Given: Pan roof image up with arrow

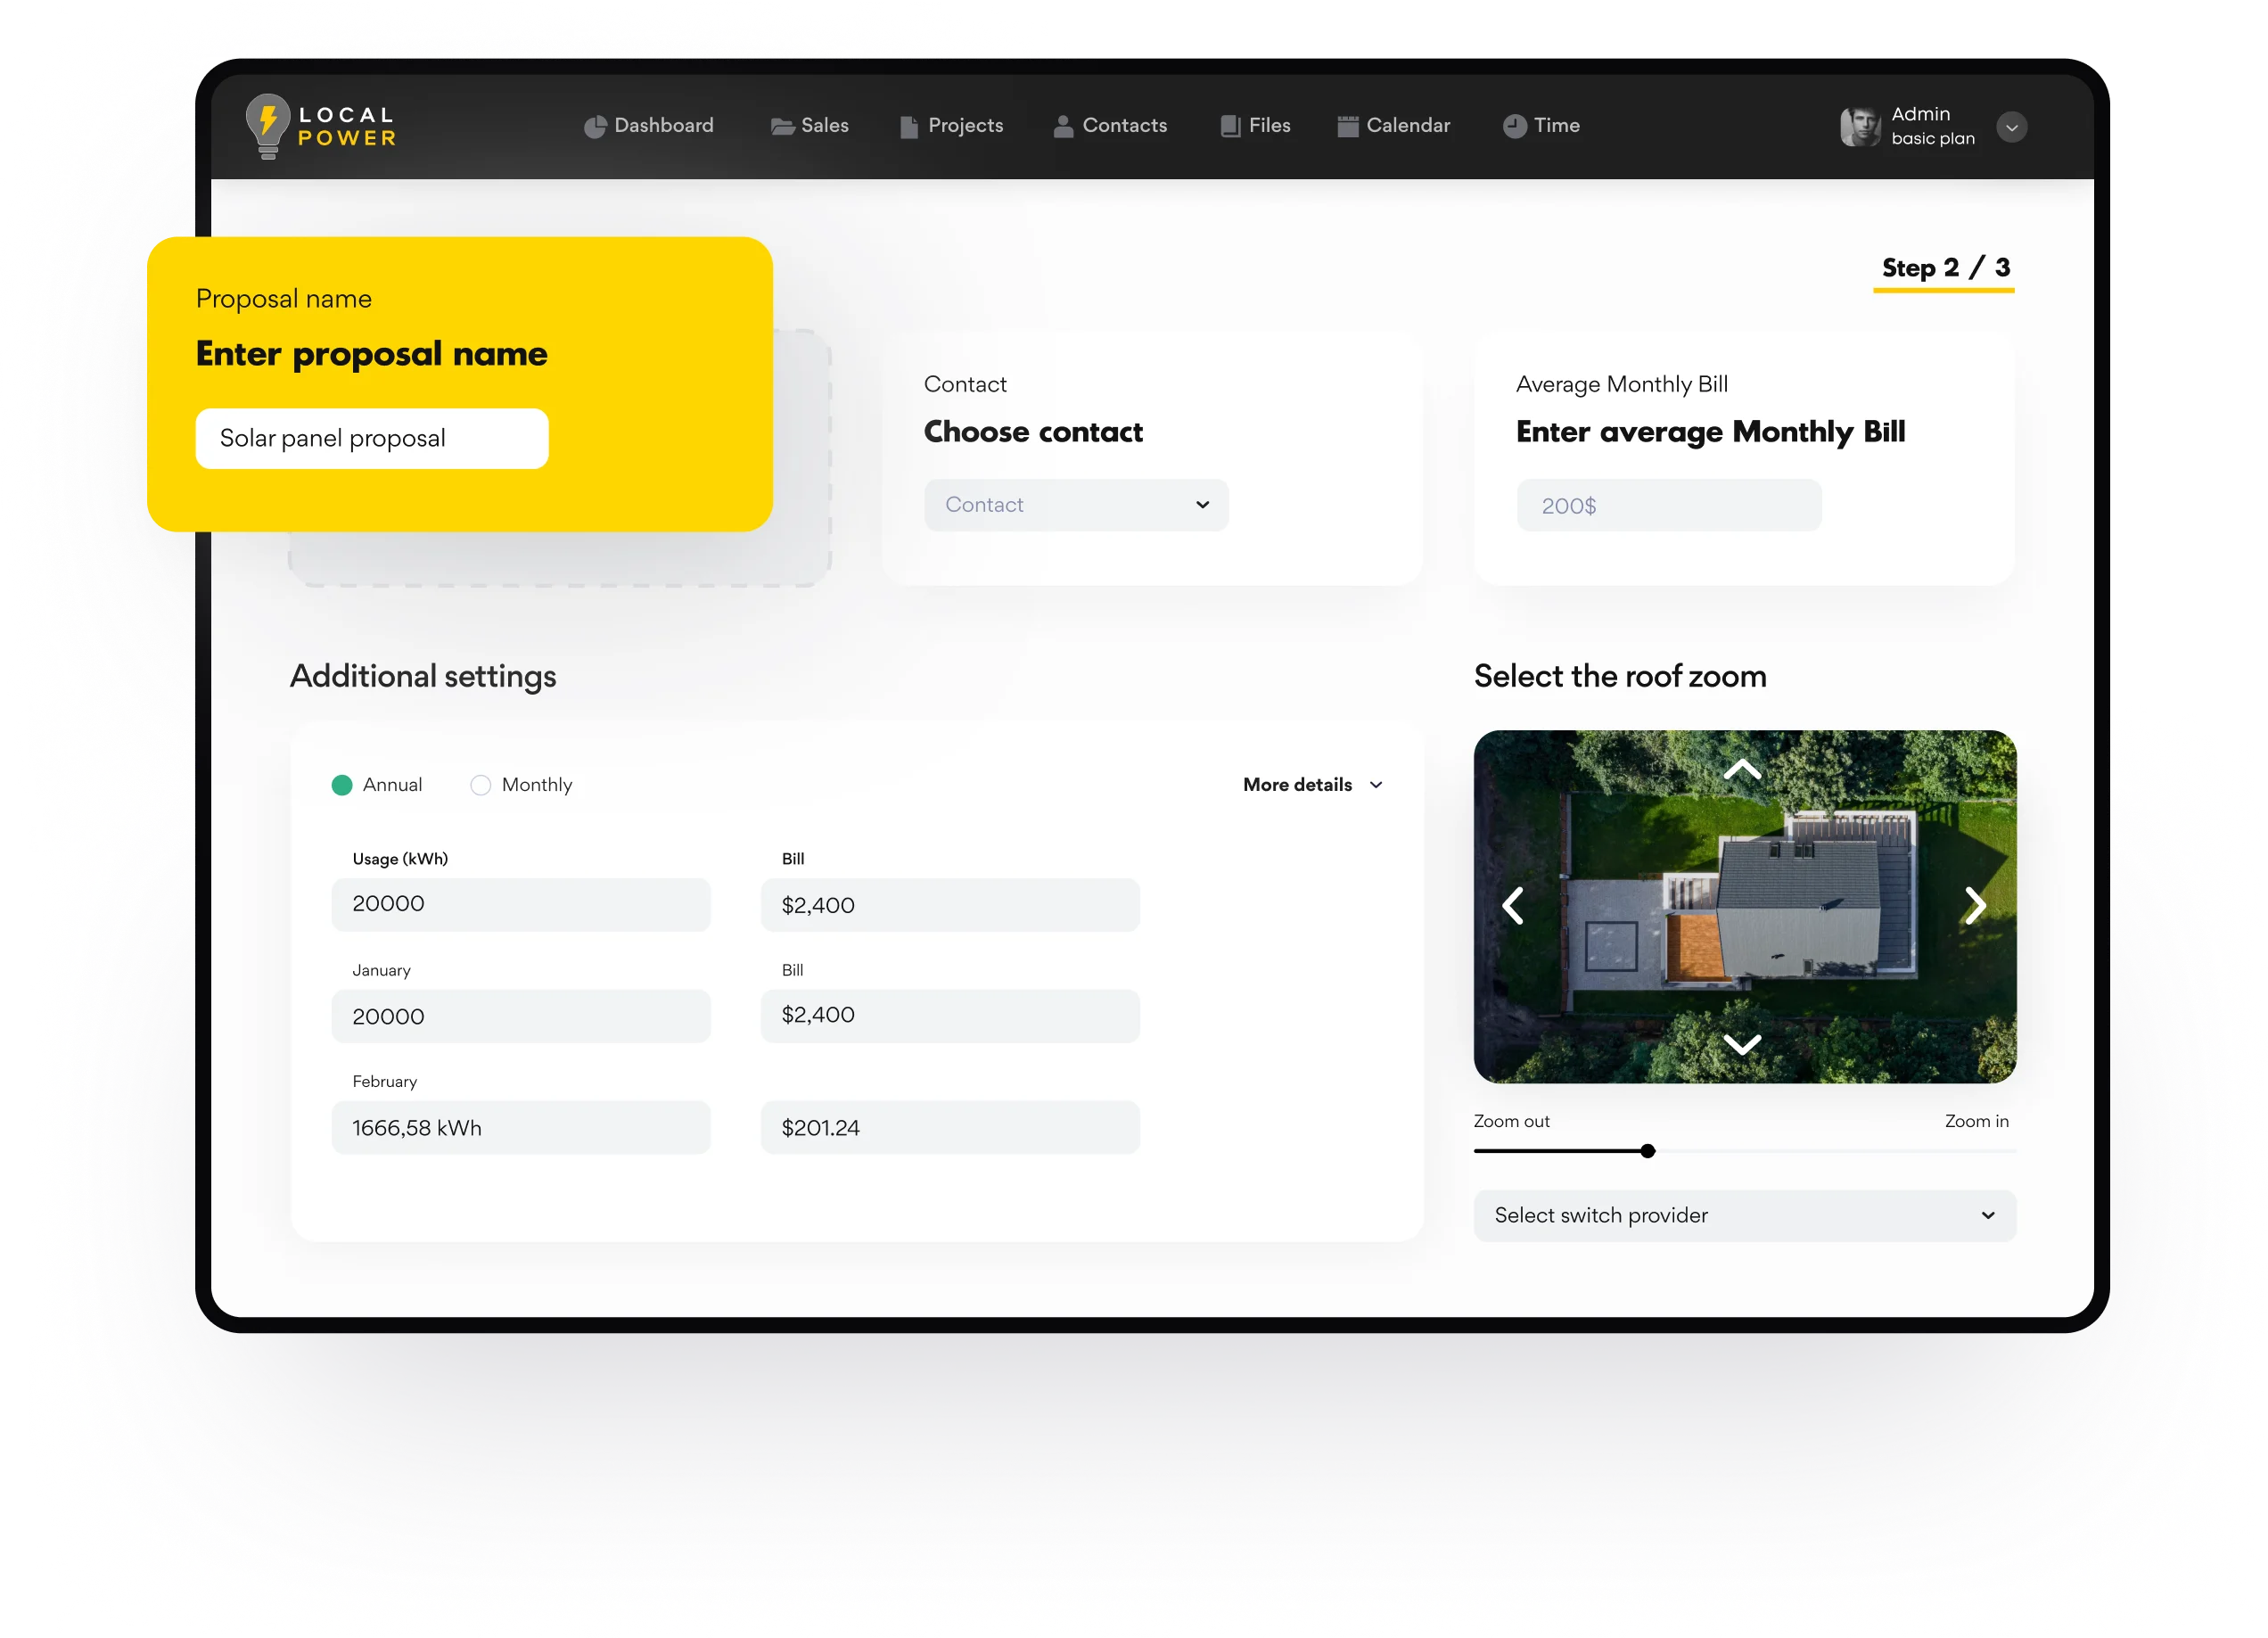Looking at the screenshot, I should point(1742,770).
